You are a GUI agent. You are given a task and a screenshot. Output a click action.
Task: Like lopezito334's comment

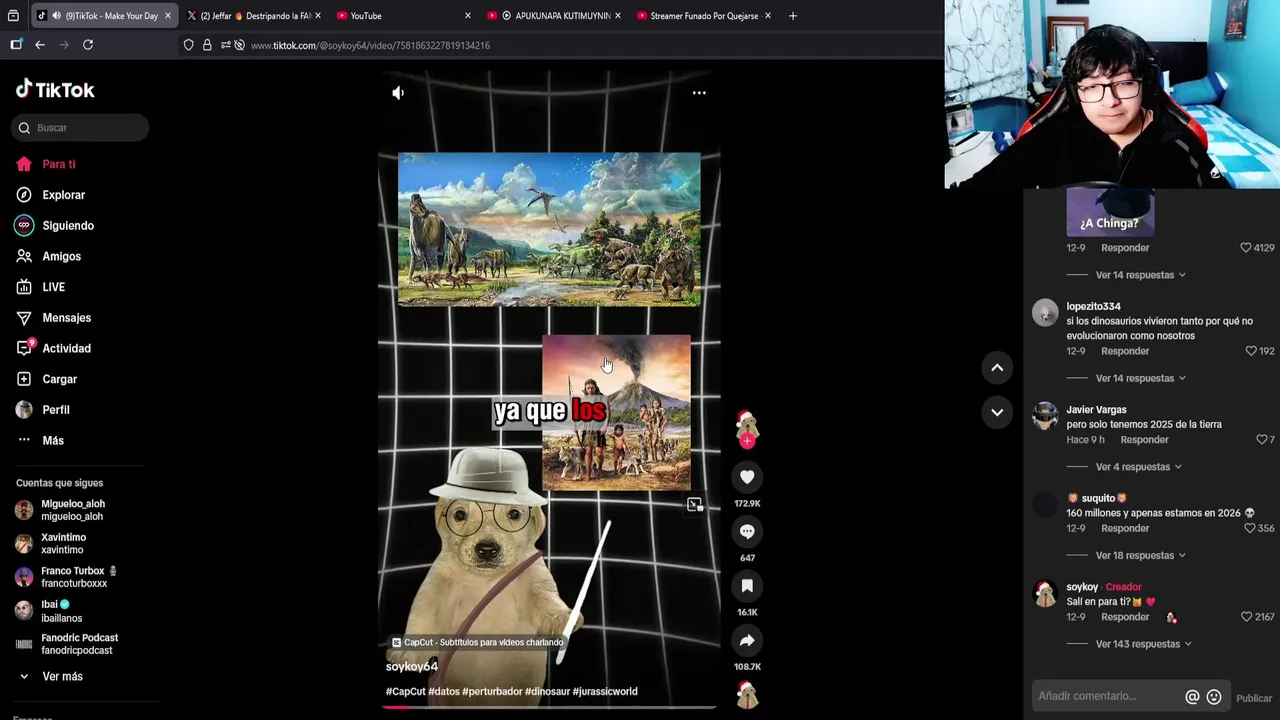coord(1251,351)
